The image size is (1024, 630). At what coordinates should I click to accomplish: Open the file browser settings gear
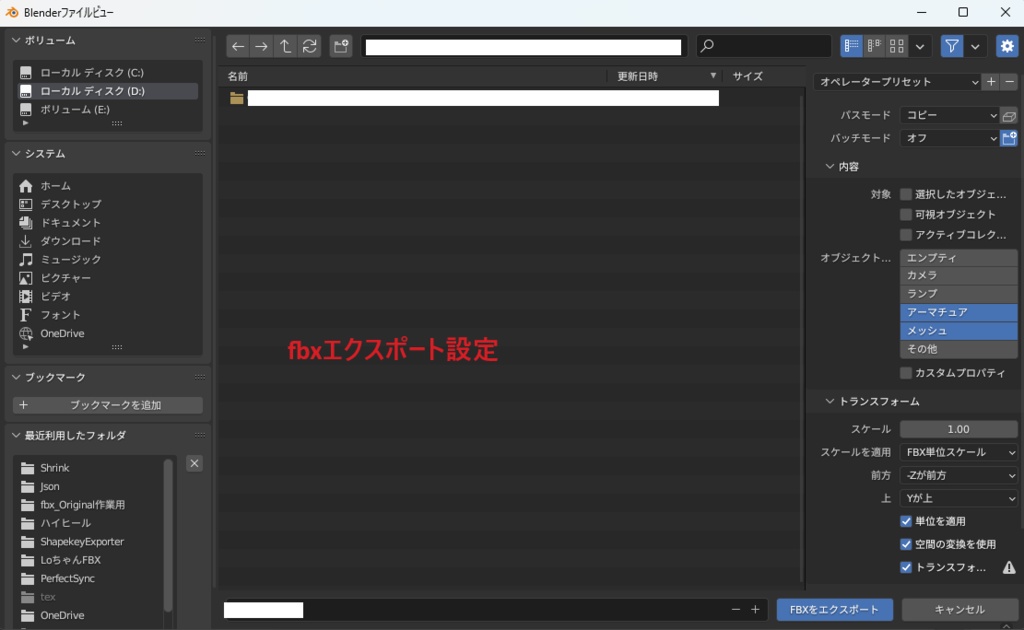point(1008,44)
